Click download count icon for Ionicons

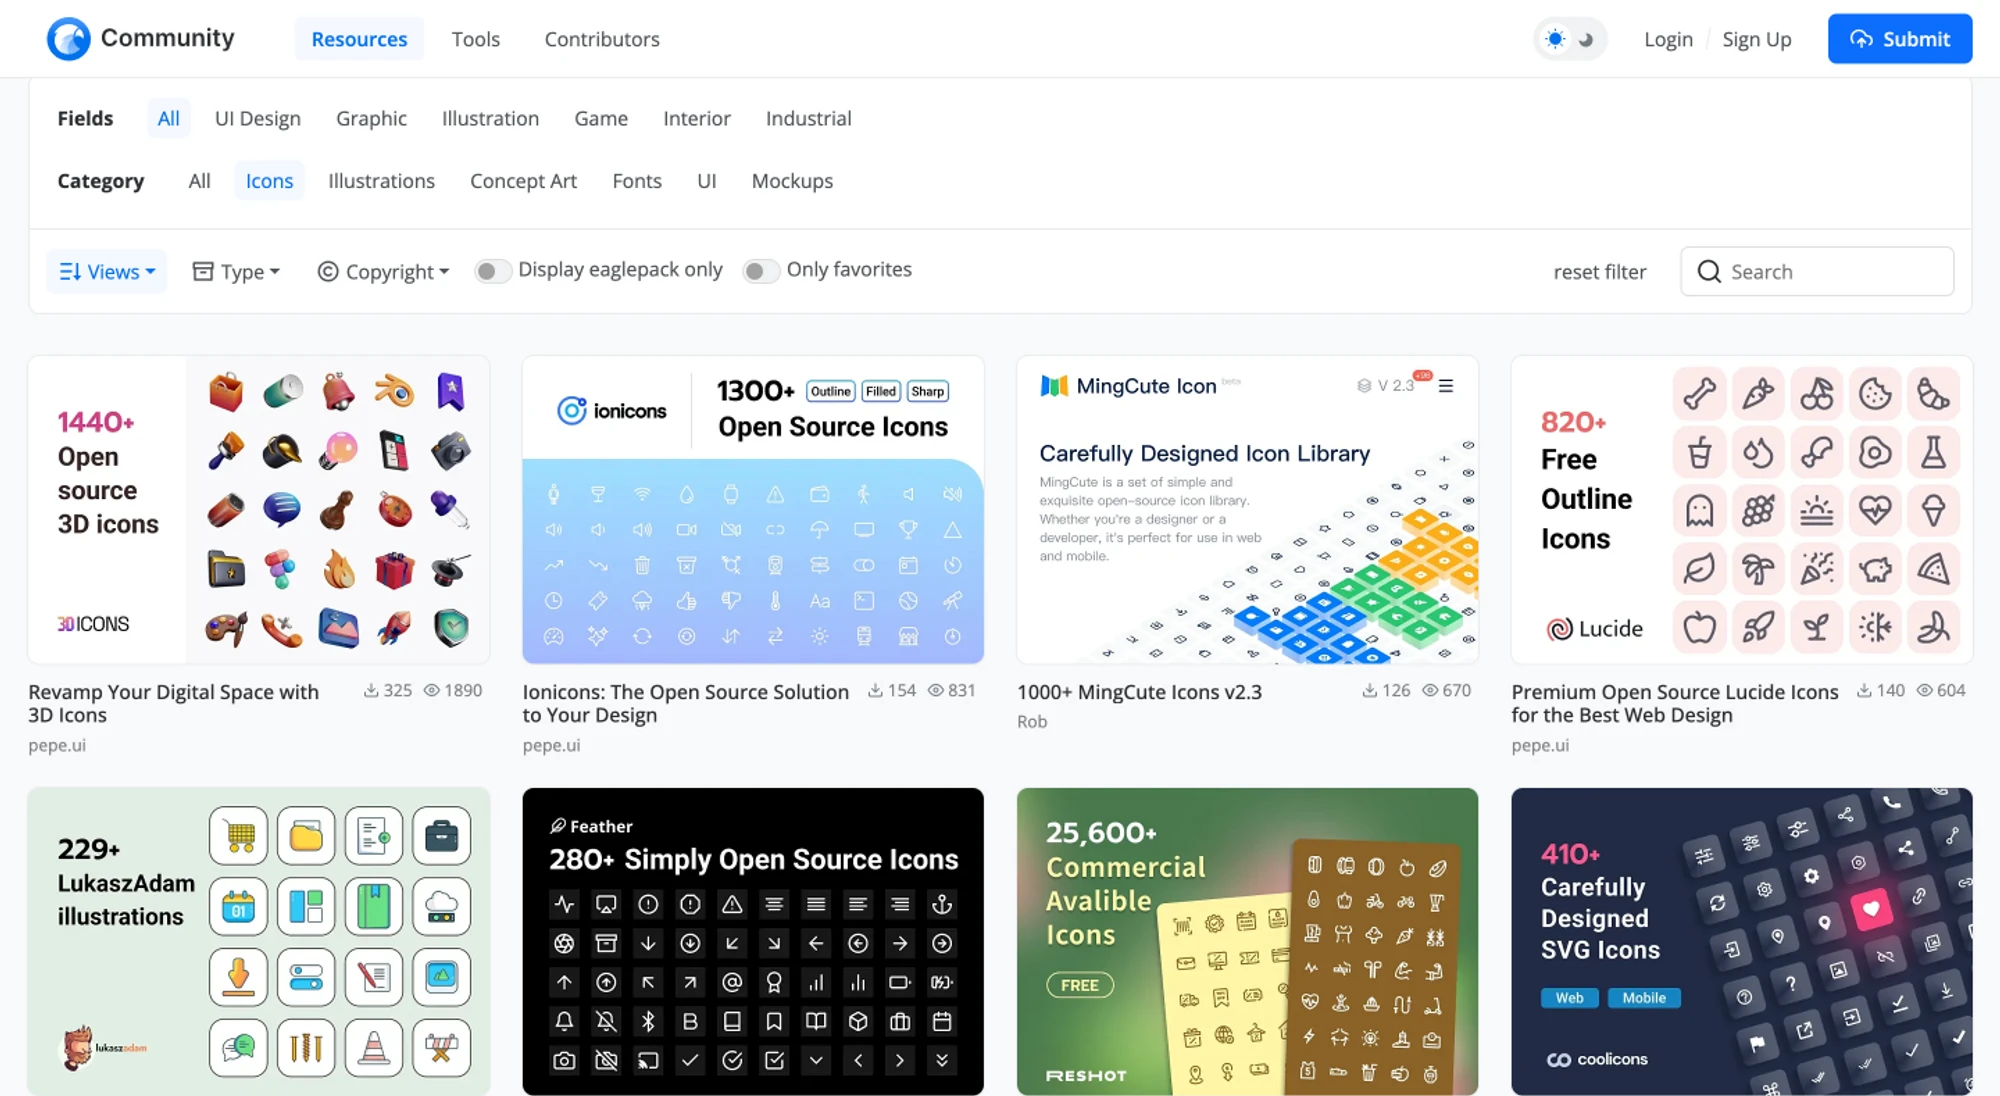pos(875,691)
